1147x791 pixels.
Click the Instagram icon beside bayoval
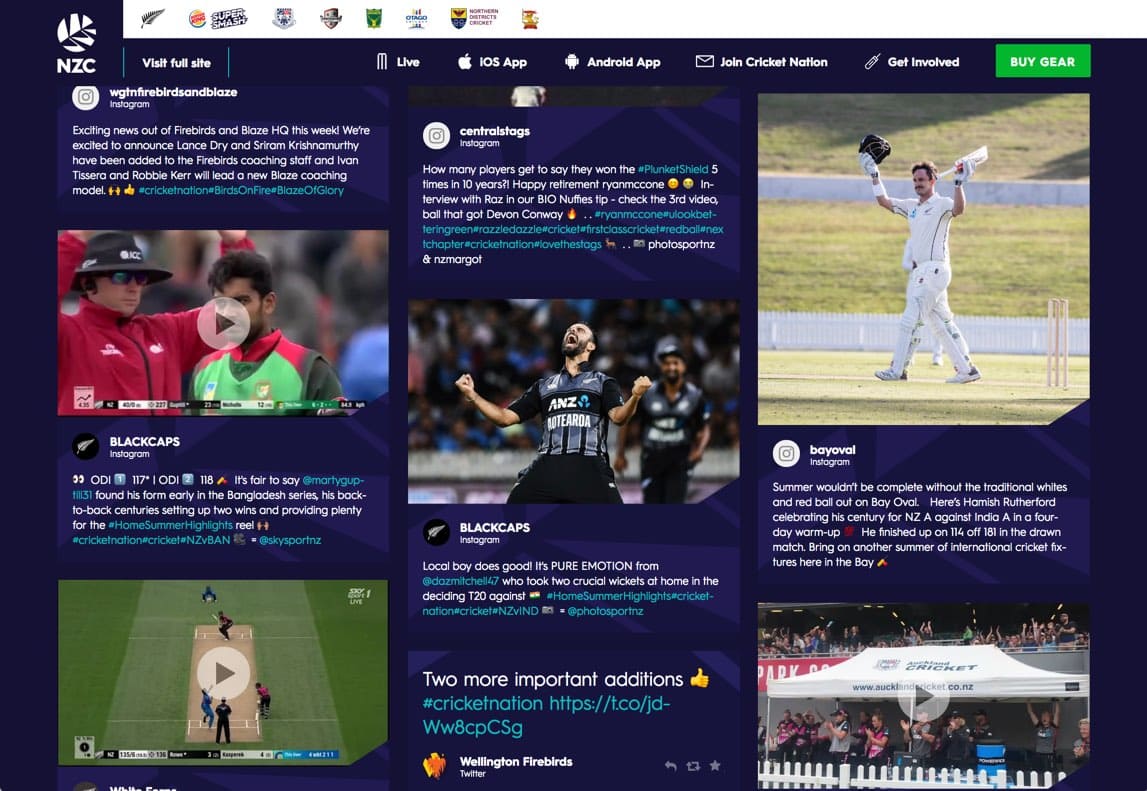coord(786,454)
